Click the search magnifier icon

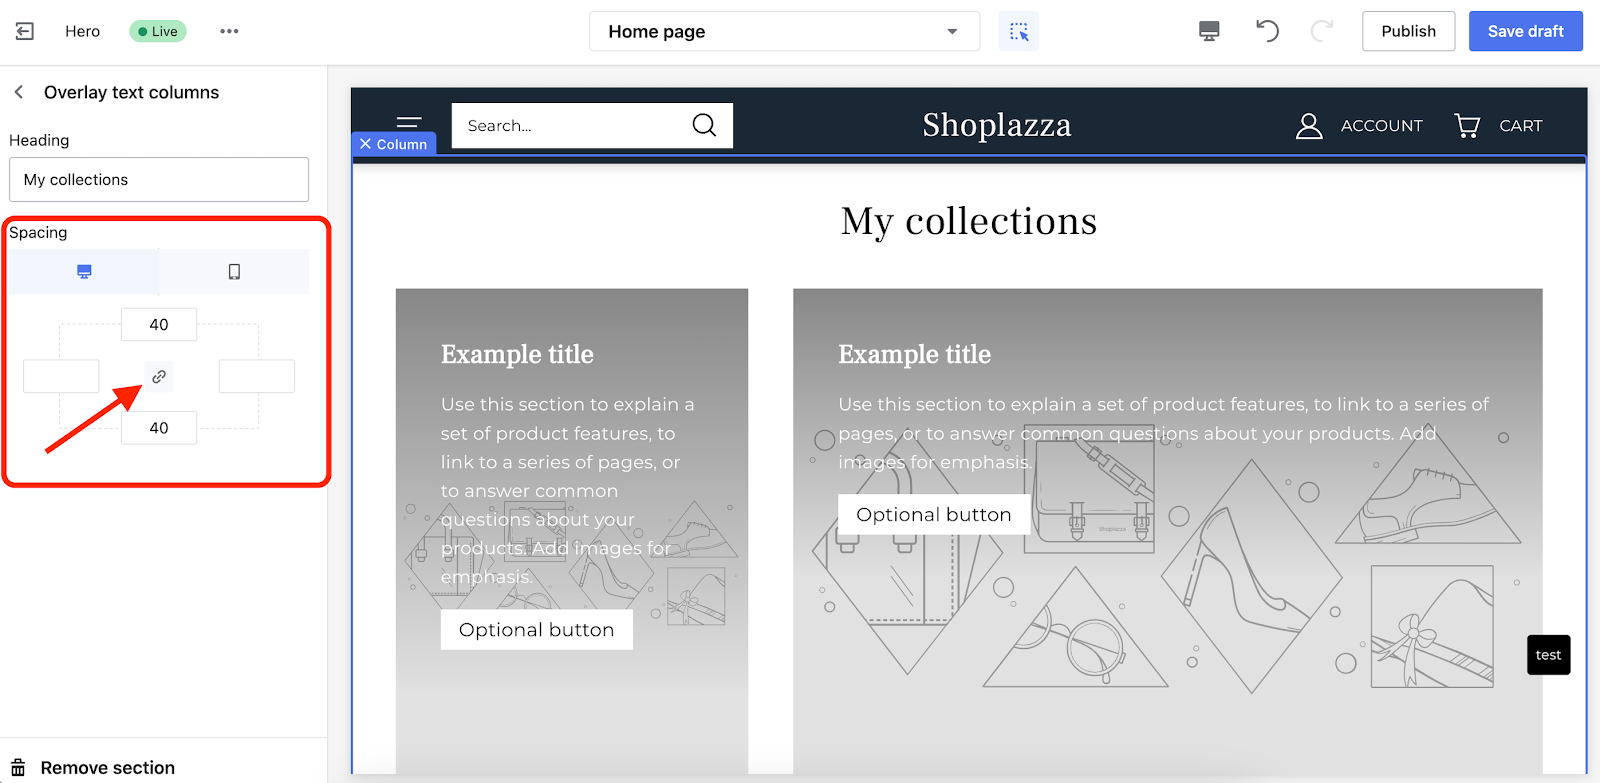704,125
